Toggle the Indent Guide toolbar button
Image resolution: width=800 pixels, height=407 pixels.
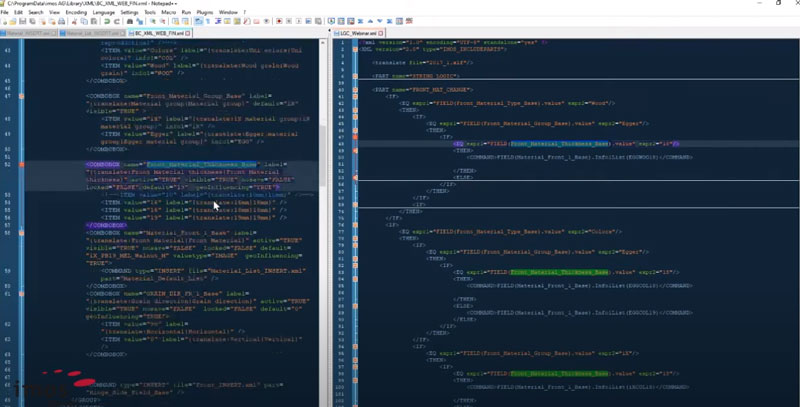[x=217, y=21]
